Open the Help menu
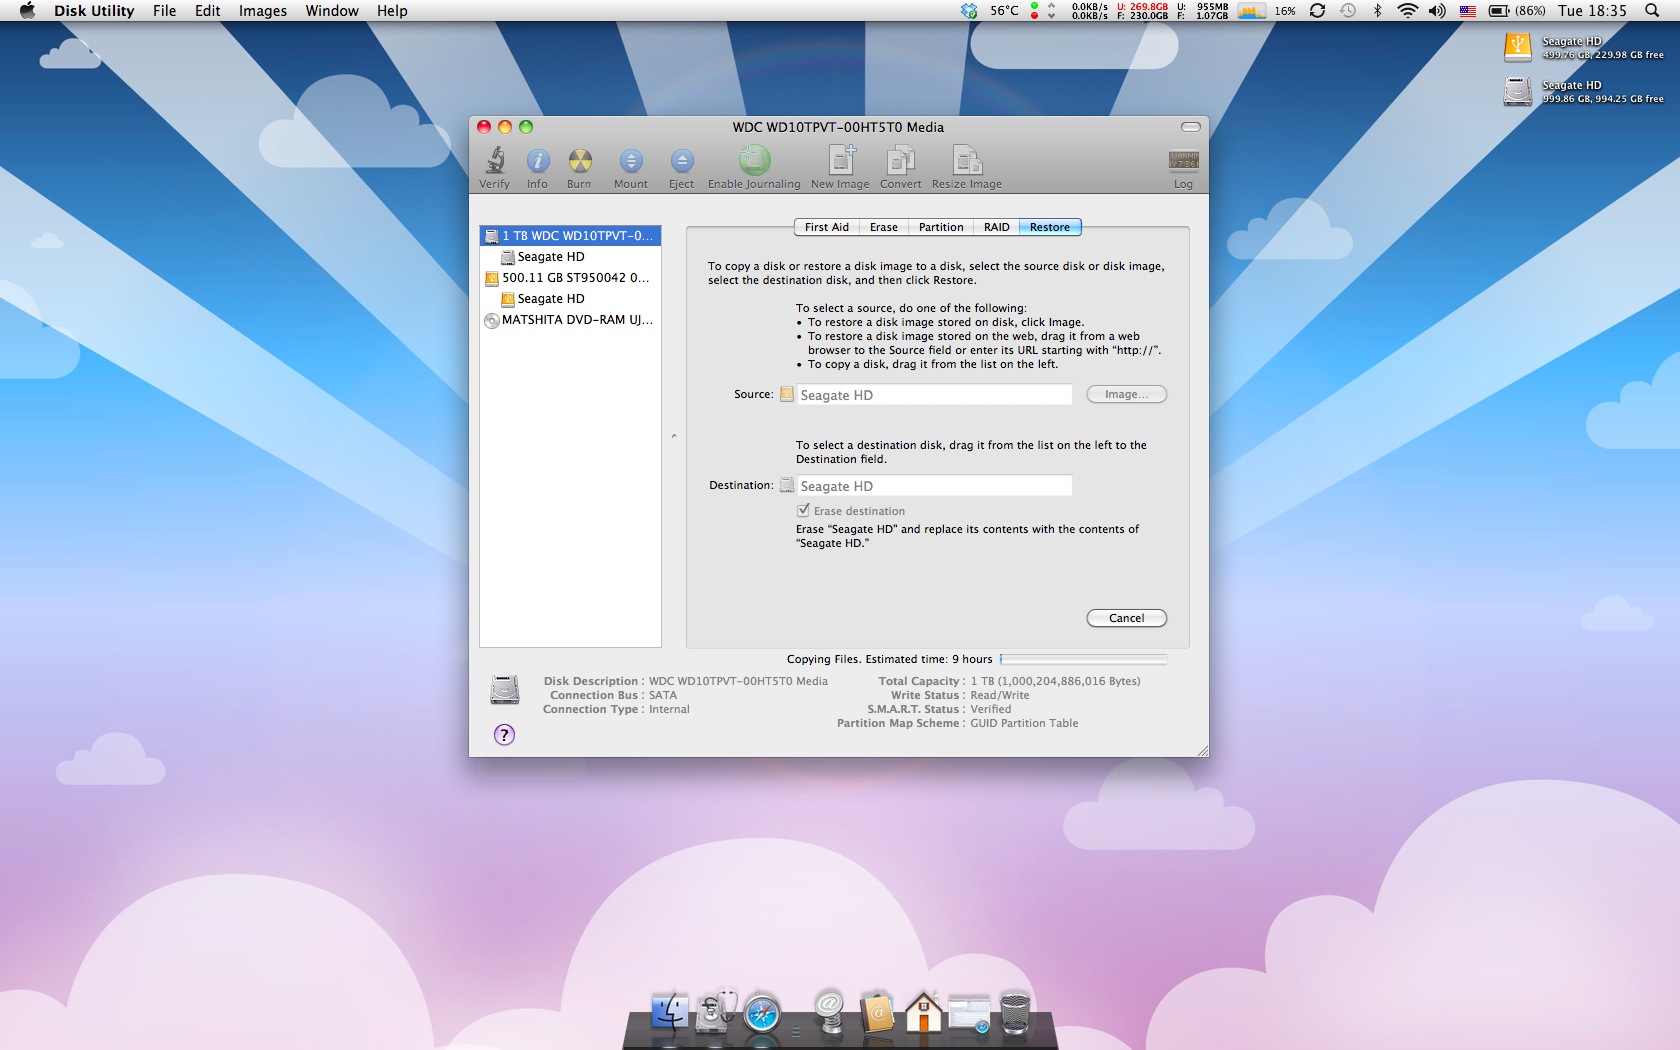This screenshot has width=1680, height=1050. pyautogui.click(x=392, y=11)
